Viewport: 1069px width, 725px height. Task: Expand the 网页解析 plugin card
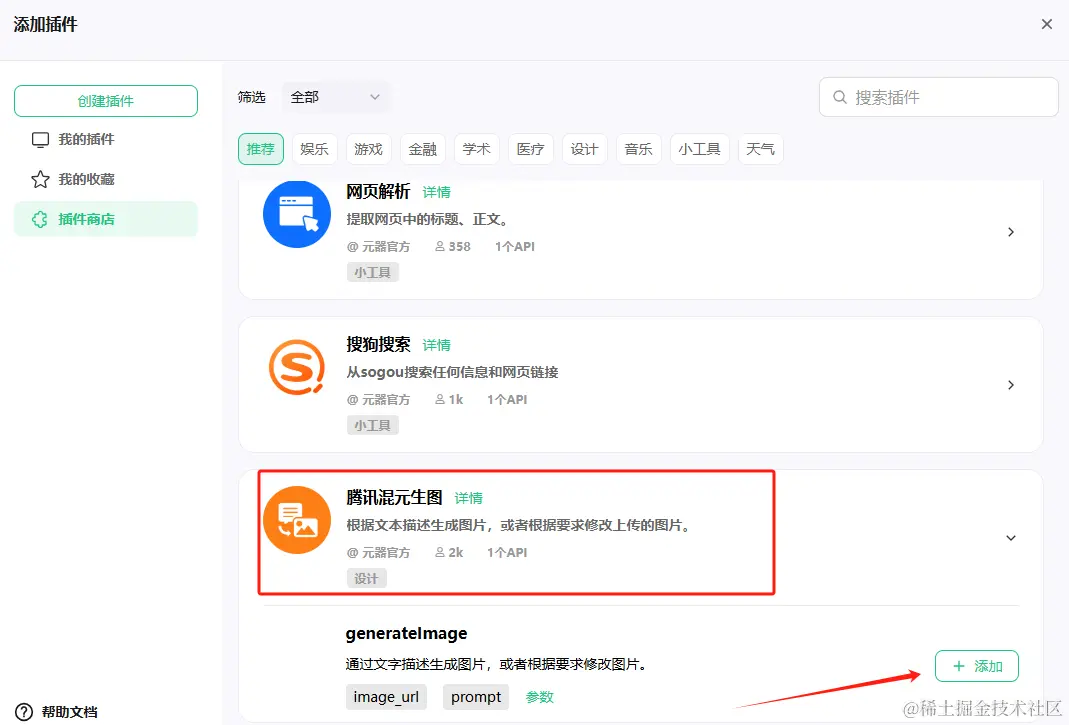point(1011,232)
